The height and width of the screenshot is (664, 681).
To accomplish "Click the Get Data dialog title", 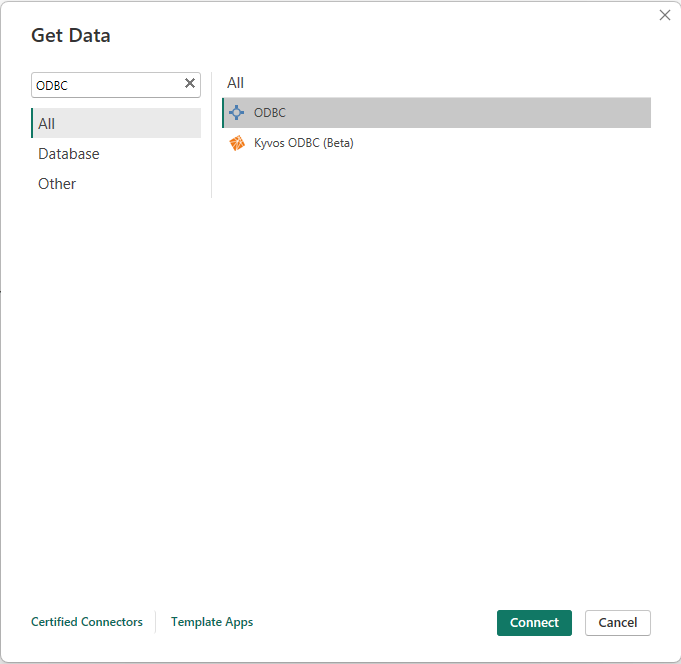I will 71,36.
